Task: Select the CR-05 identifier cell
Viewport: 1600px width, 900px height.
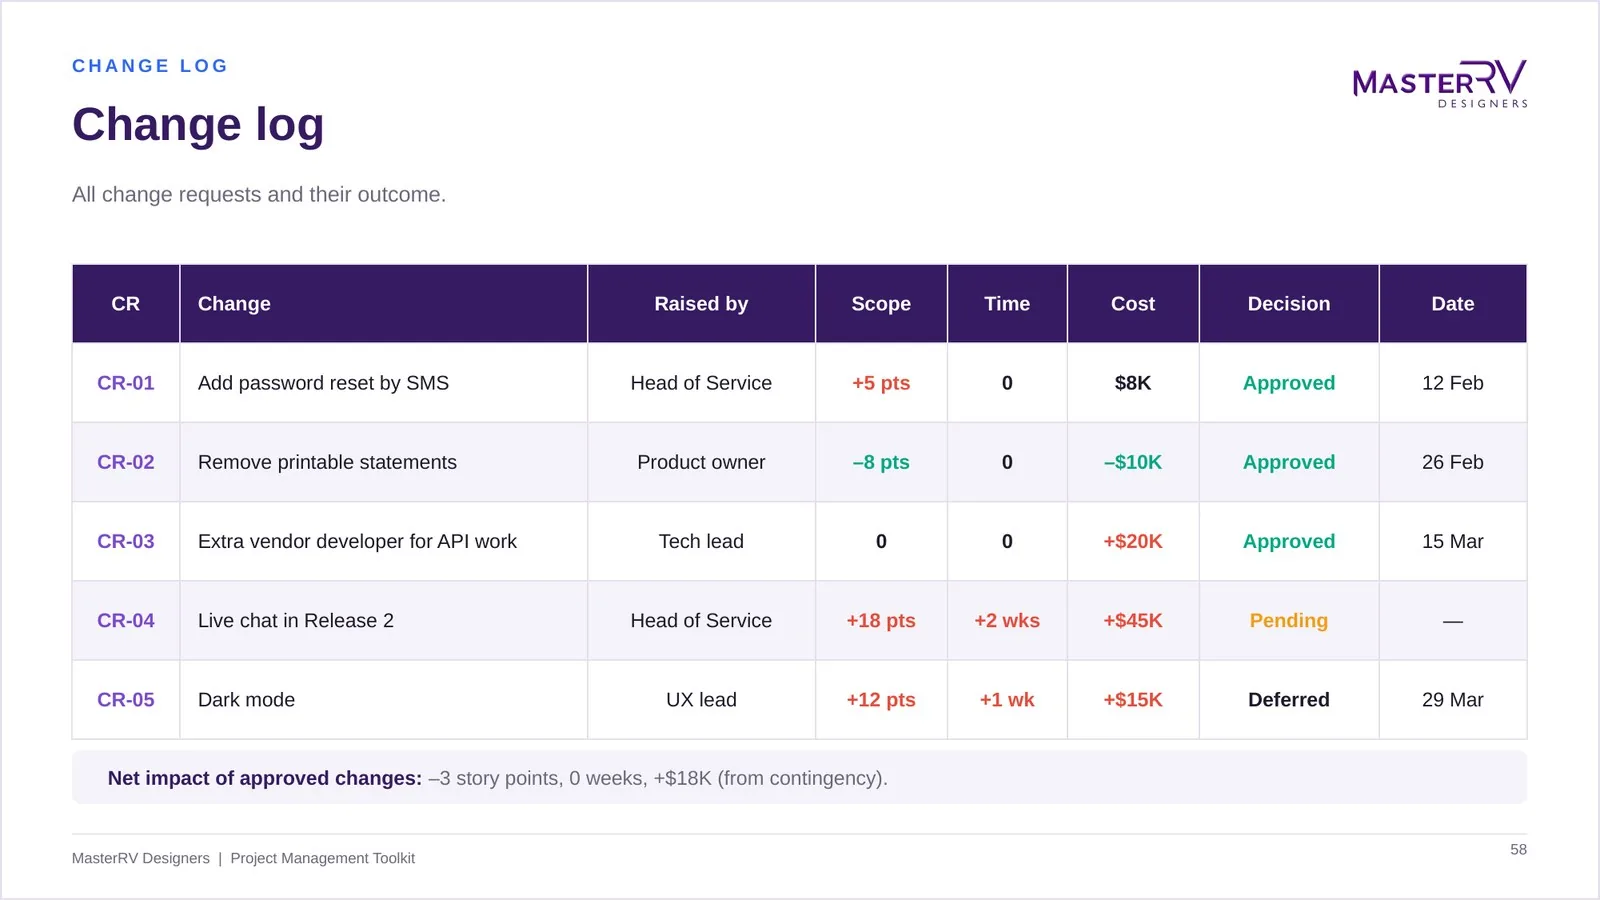Action: (126, 700)
